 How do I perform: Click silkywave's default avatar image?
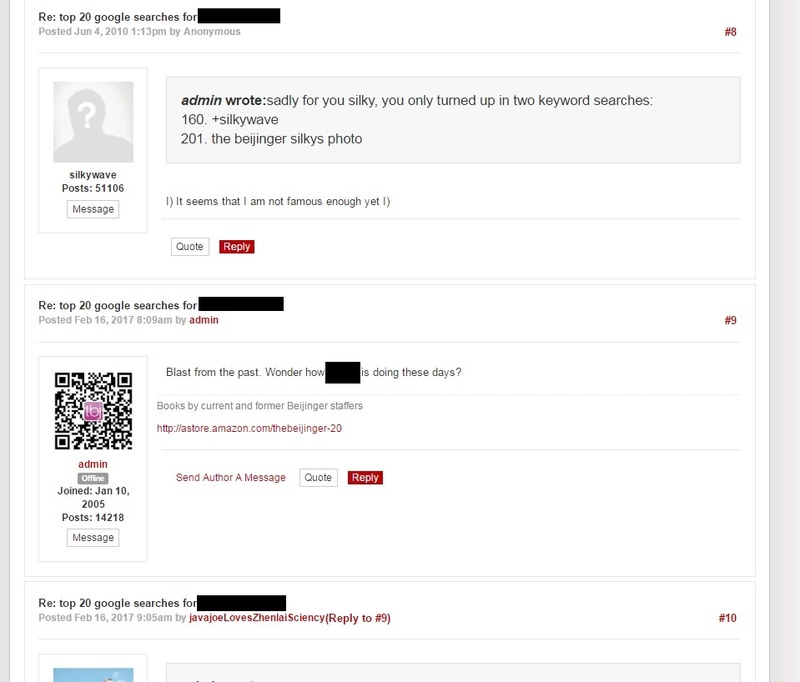(93, 122)
